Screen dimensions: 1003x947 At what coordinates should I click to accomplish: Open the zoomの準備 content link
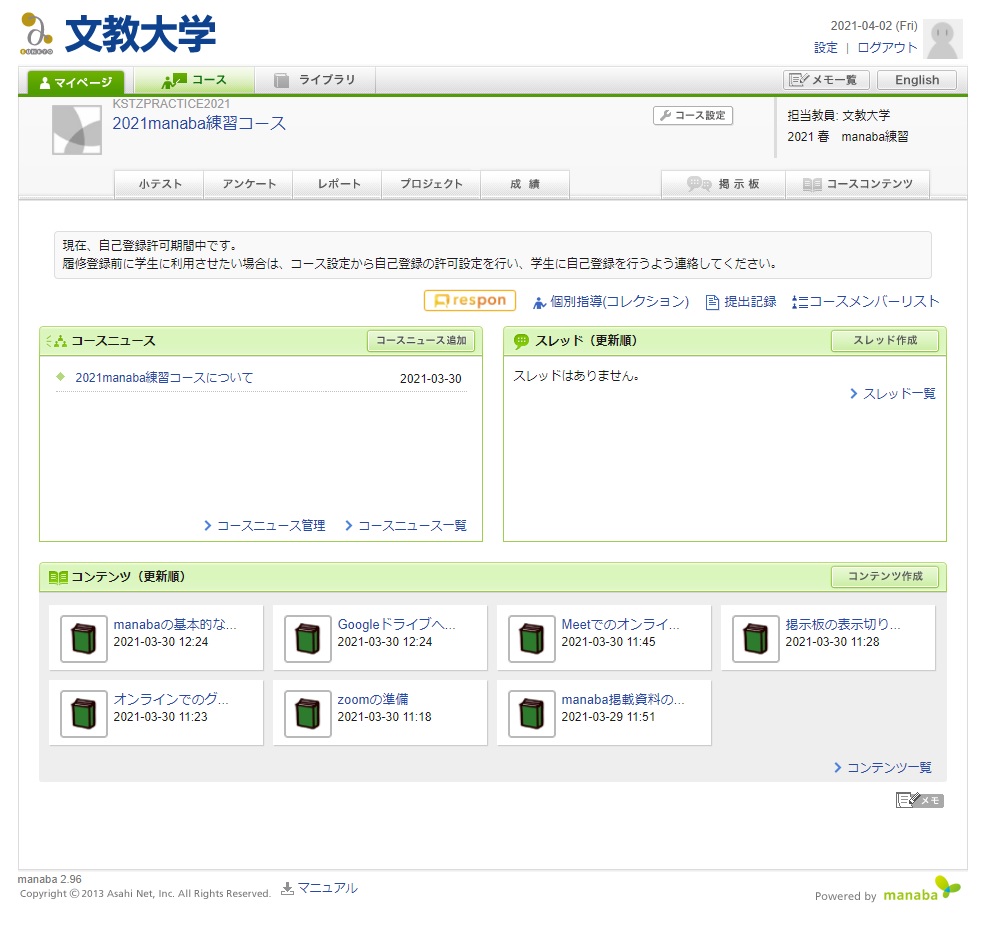pyautogui.click(x=373, y=699)
